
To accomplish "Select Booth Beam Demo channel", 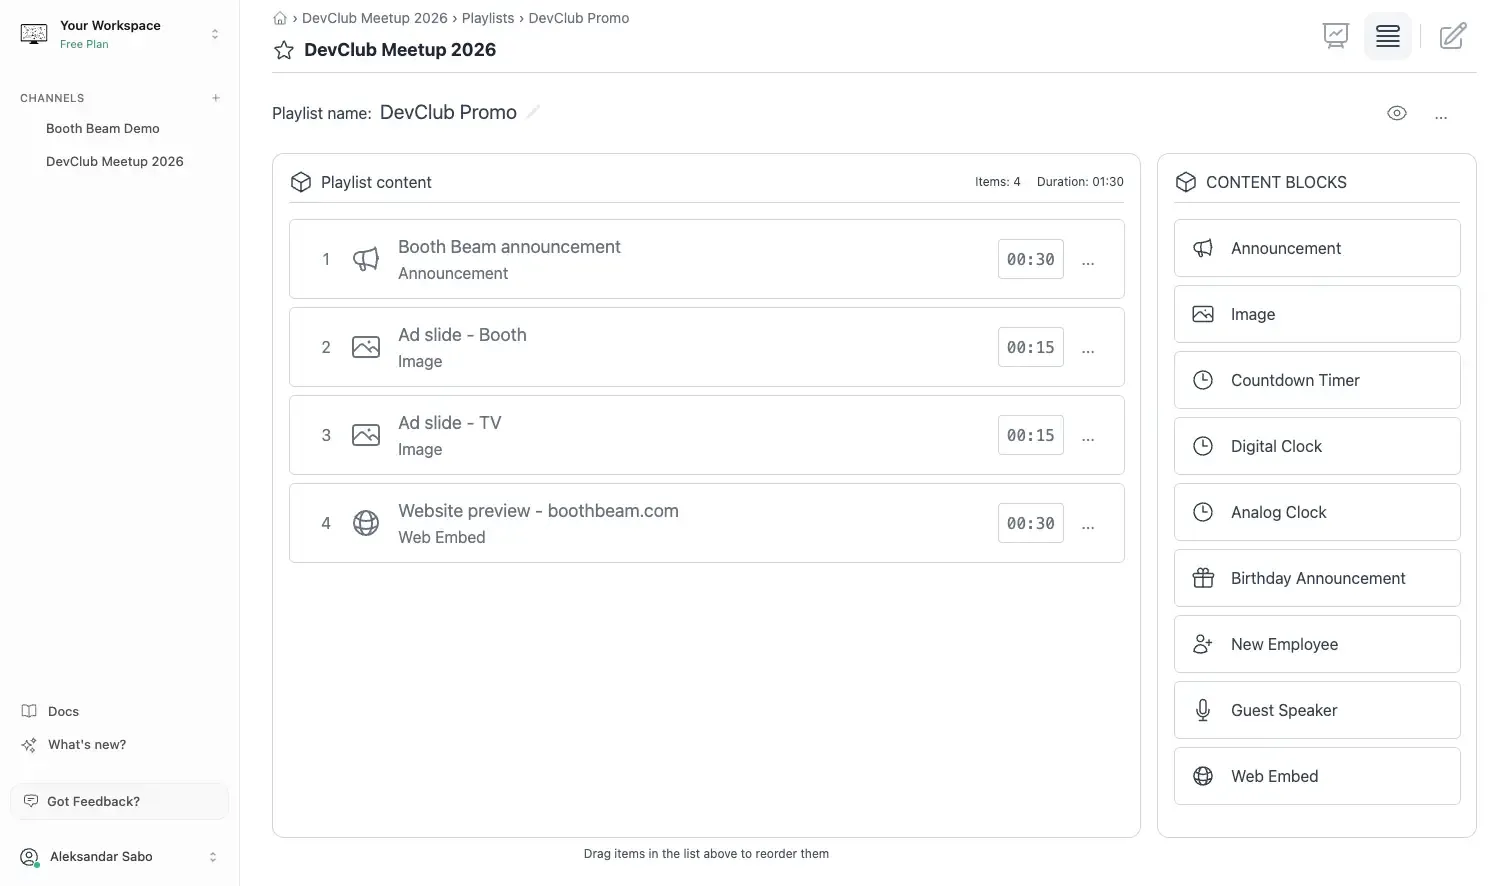I will 103,128.
